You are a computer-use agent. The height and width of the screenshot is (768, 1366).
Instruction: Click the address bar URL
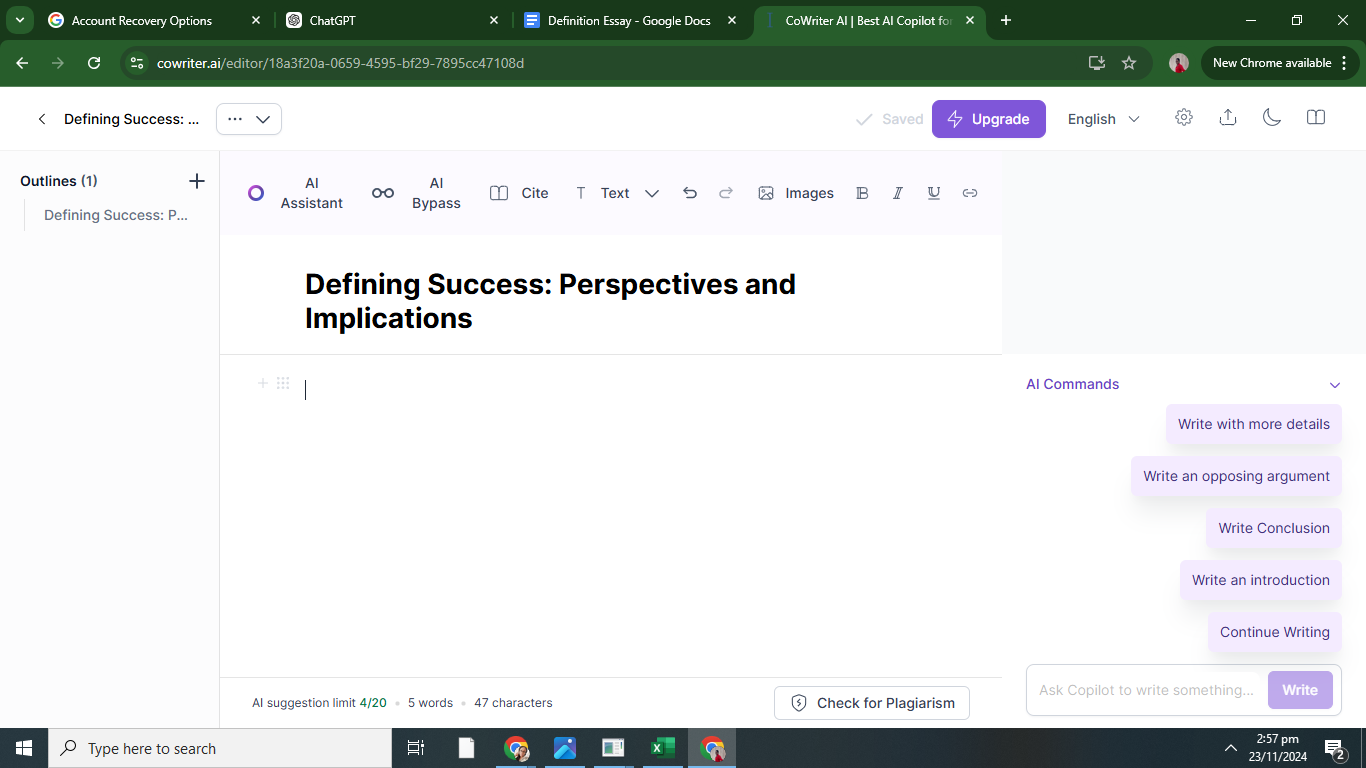click(340, 63)
